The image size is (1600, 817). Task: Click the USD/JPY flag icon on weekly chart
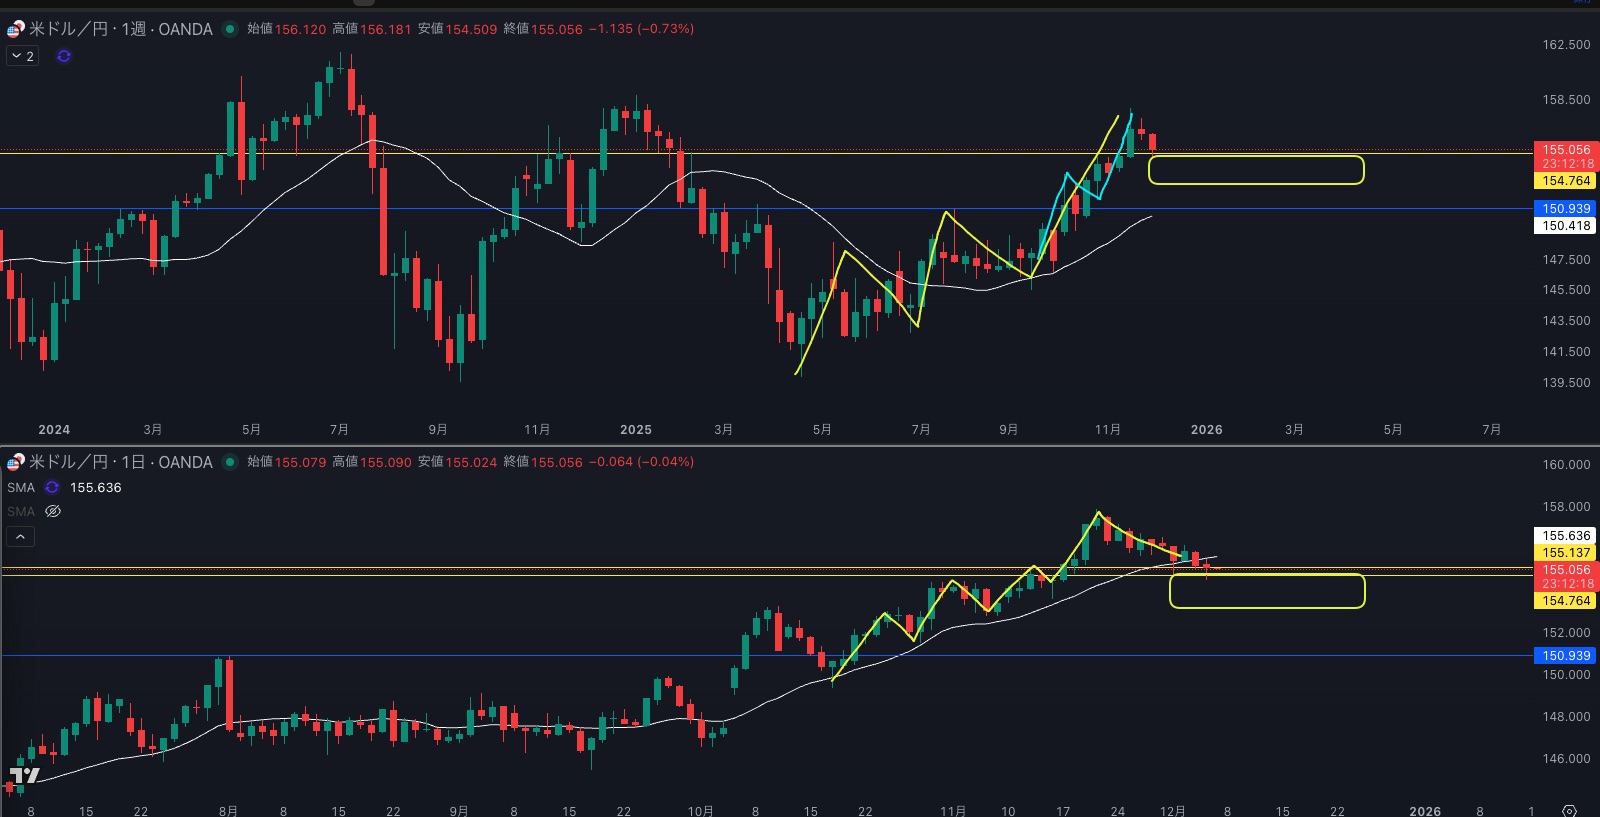pyautogui.click(x=15, y=29)
